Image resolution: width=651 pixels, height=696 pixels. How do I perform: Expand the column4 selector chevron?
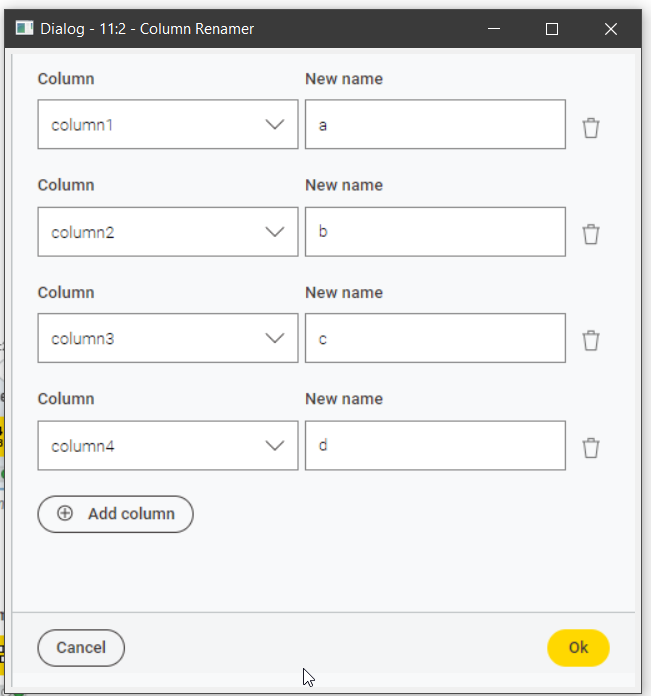[275, 445]
